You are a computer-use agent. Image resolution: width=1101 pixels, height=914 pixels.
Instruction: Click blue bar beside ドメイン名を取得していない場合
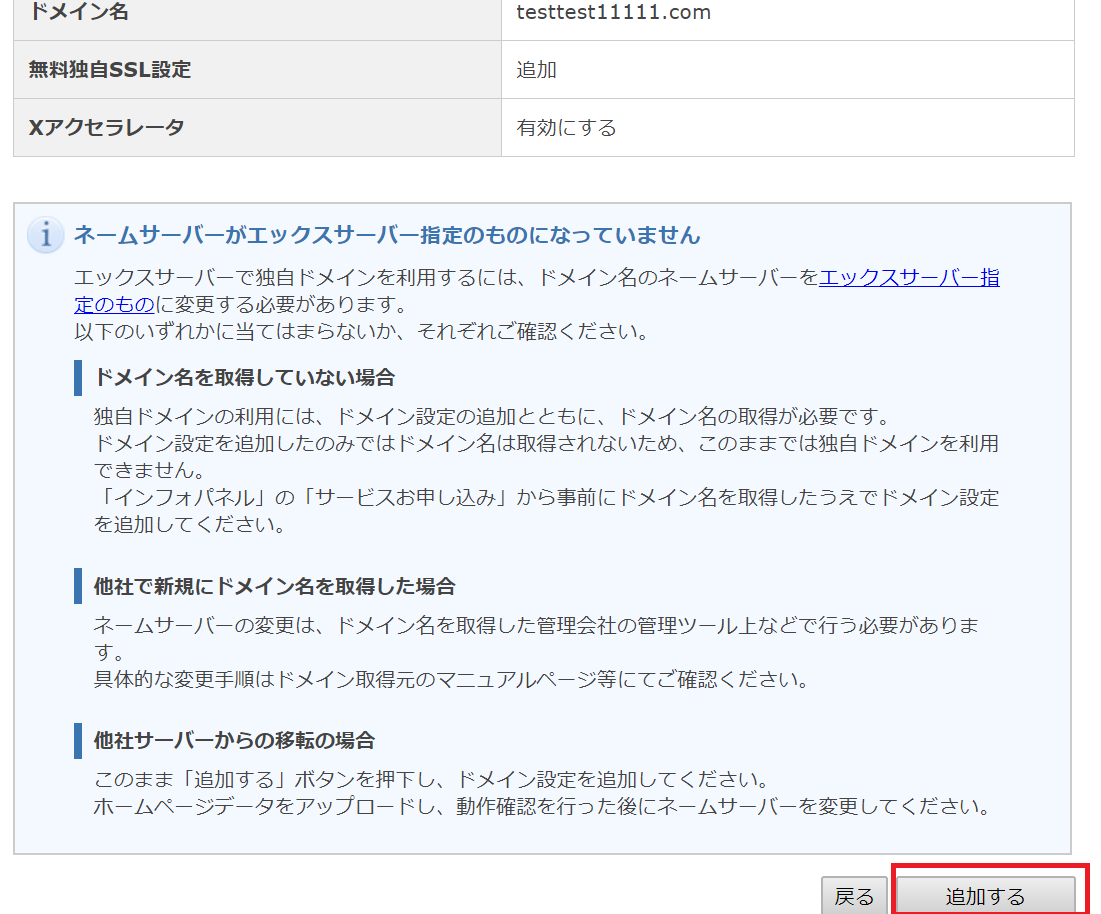[x=78, y=378]
